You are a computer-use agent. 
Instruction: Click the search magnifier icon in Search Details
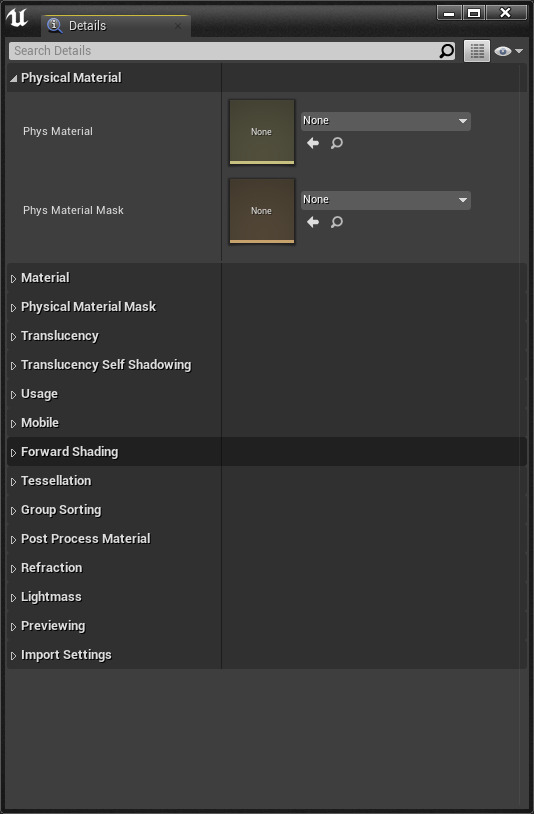pos(446,51)
